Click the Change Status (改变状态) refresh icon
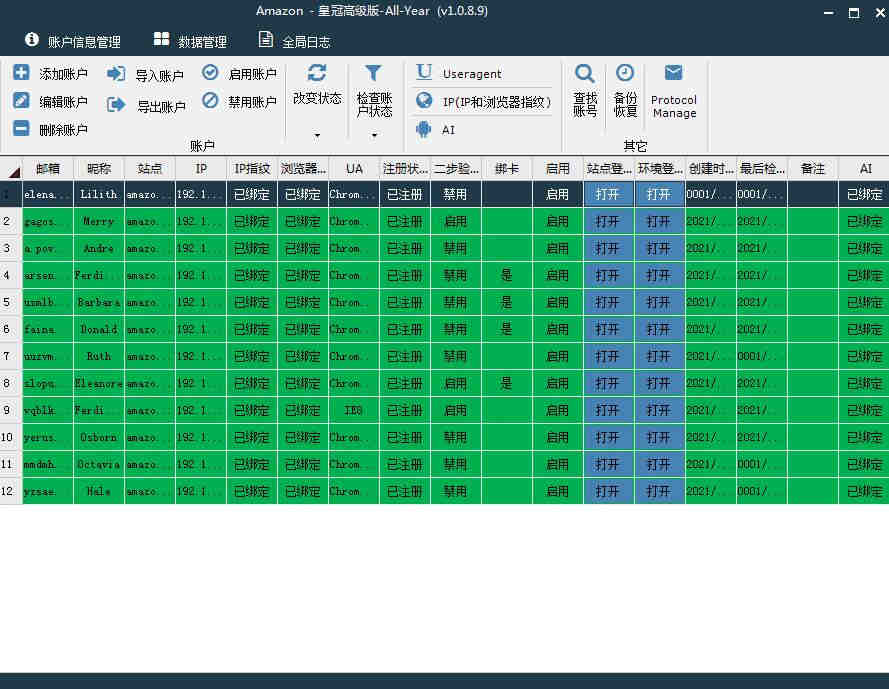889x689 pixels. 317,73
